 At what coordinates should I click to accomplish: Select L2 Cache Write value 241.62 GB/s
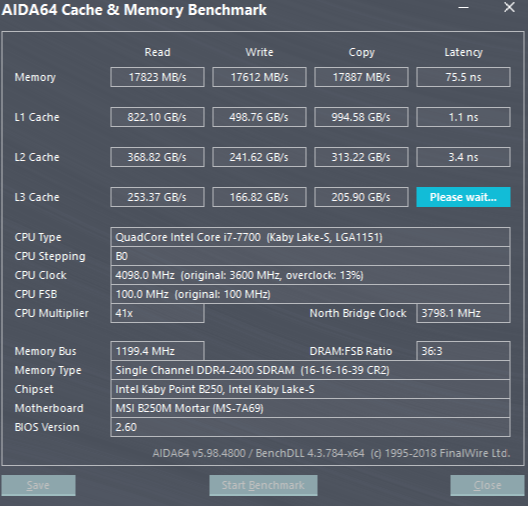[x=259, y=157]
